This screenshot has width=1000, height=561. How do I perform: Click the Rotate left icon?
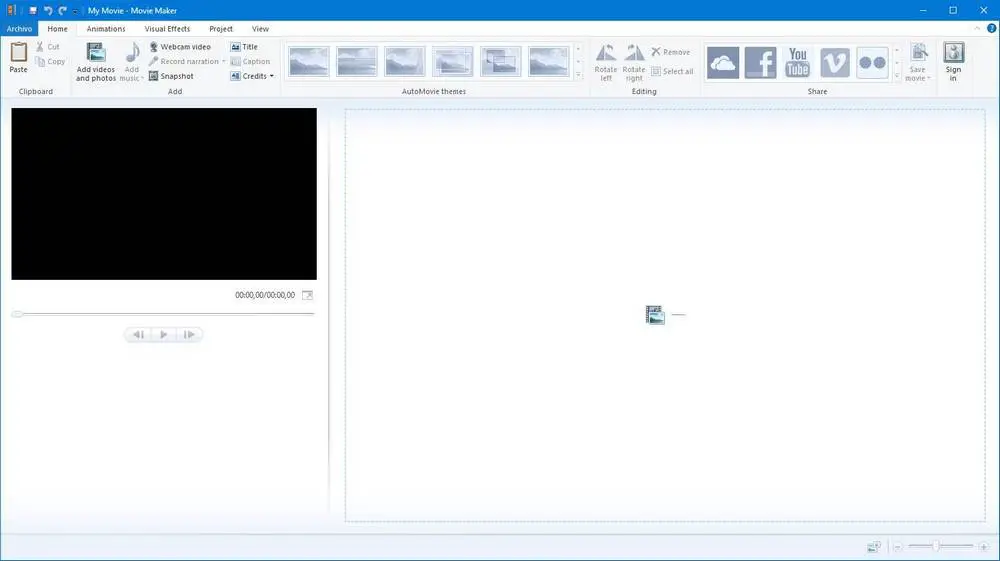(605, 53)
